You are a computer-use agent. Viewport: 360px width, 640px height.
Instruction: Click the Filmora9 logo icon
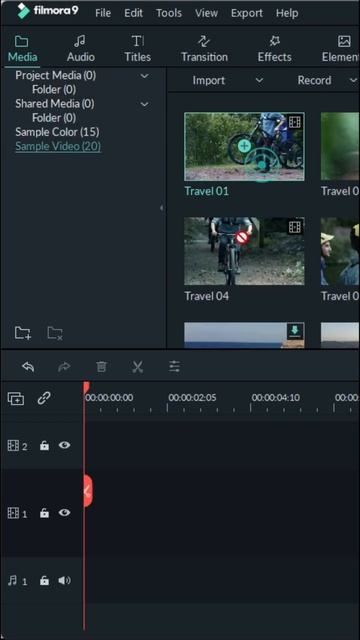pos(24,12)
